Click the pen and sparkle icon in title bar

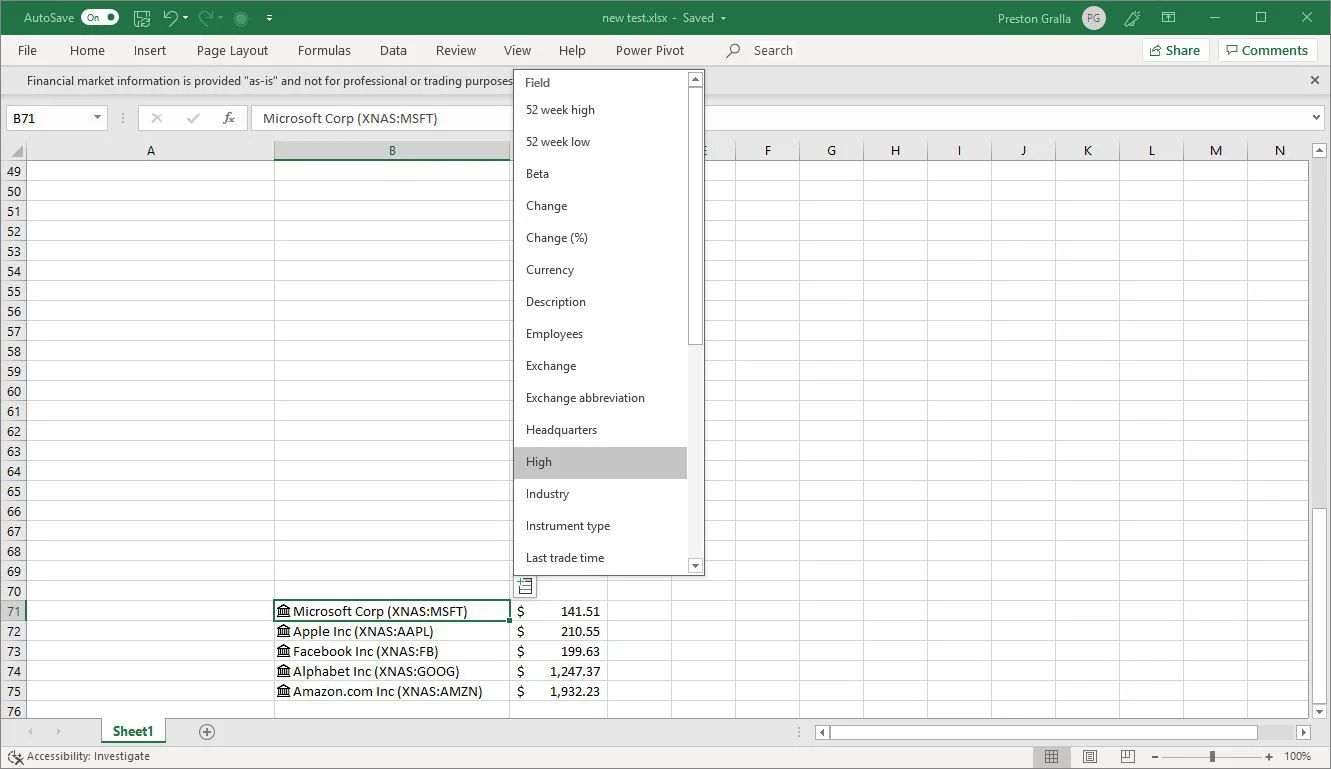(x=1132, y=18)
